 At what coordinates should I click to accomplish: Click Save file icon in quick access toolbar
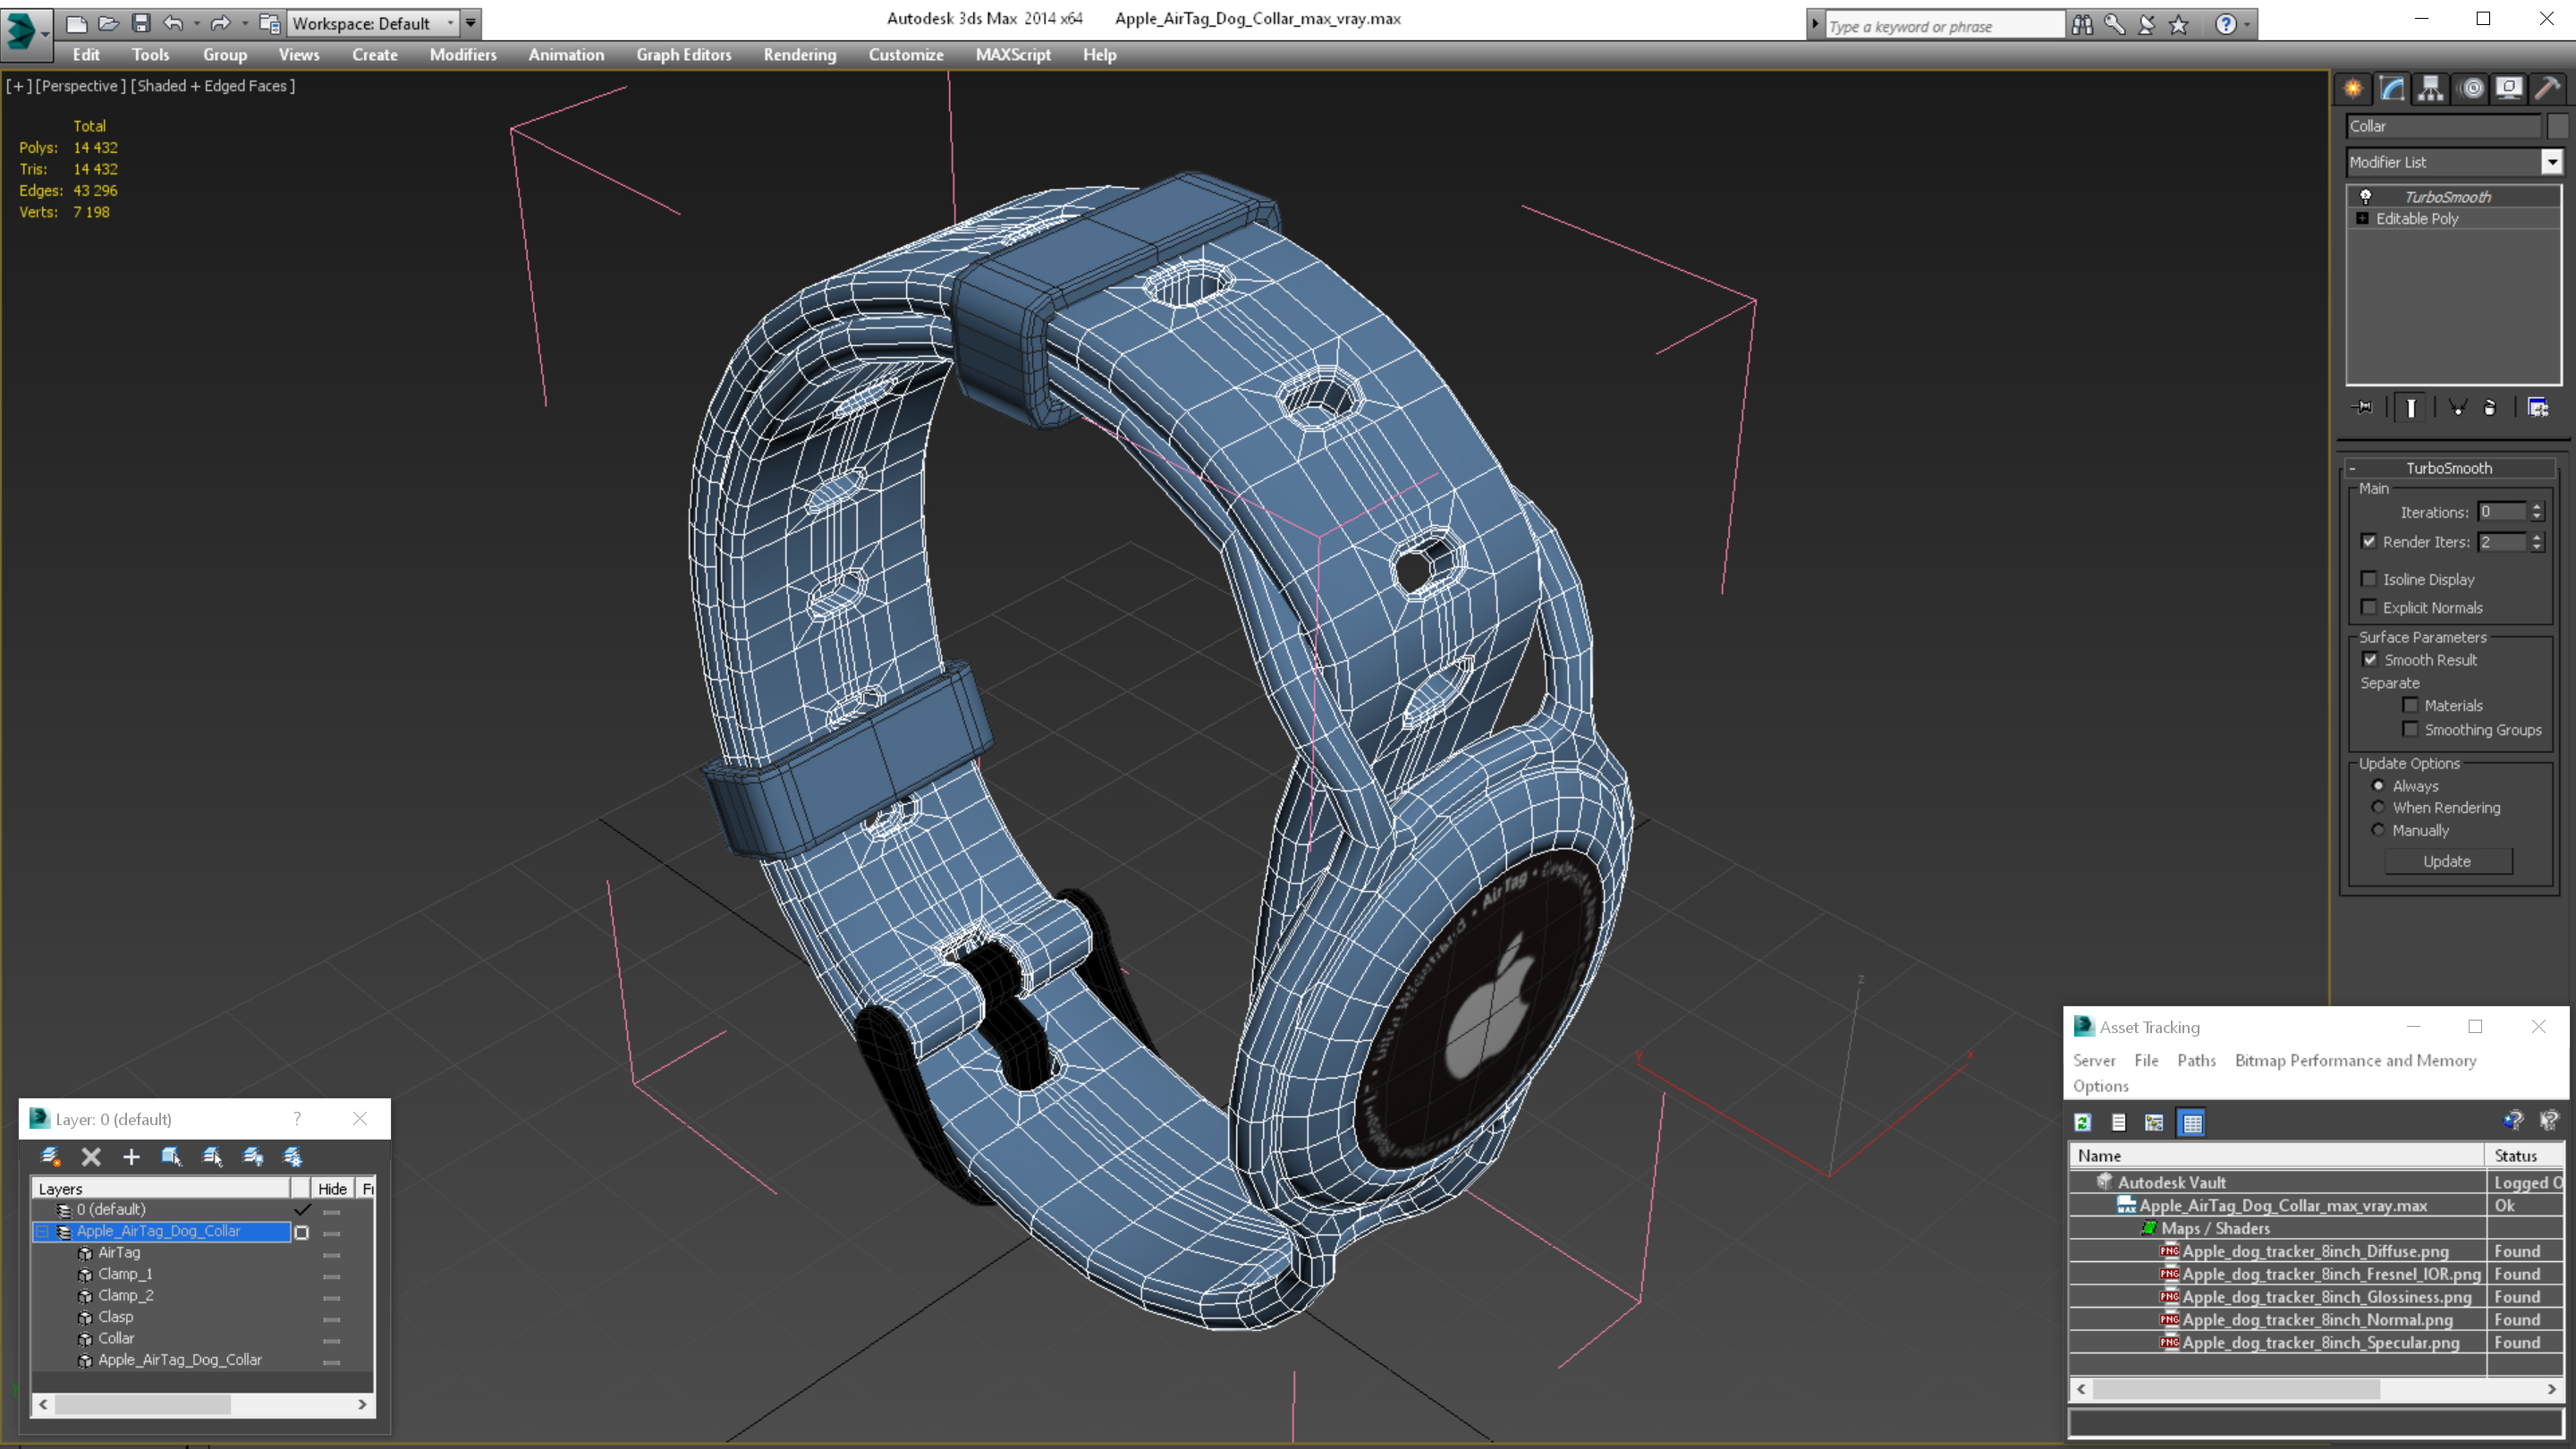coord(141,23)
